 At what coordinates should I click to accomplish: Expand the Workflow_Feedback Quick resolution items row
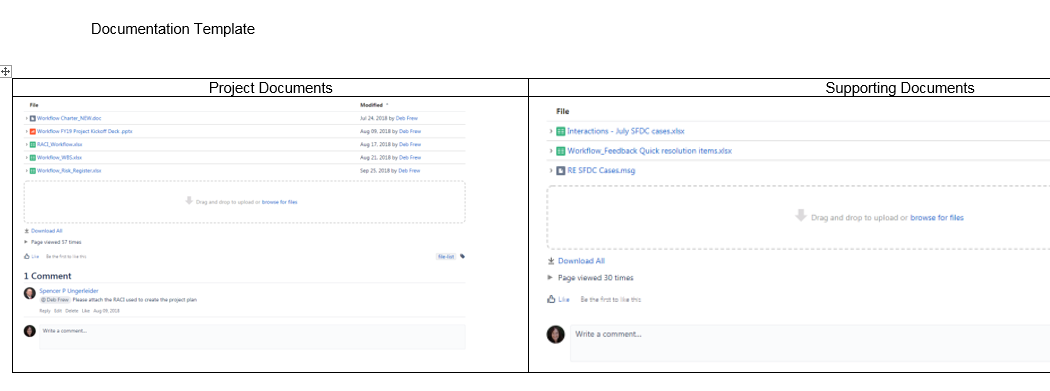point(551,151)
